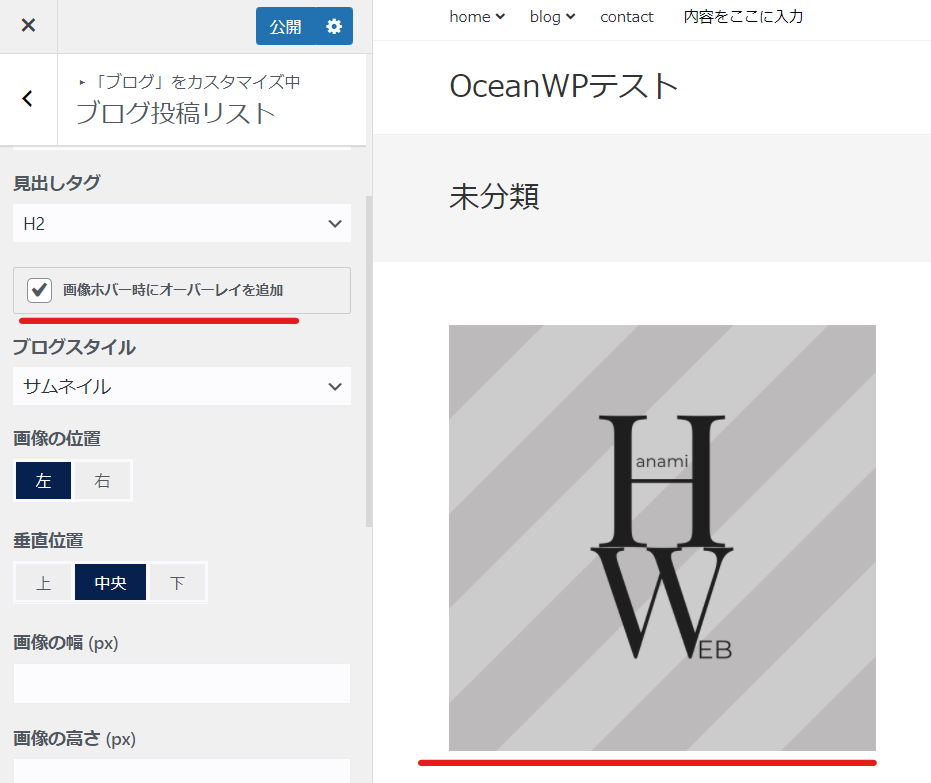Click the 見出しタグ label
Screen dimensions: 931x783
click(57, 183)
